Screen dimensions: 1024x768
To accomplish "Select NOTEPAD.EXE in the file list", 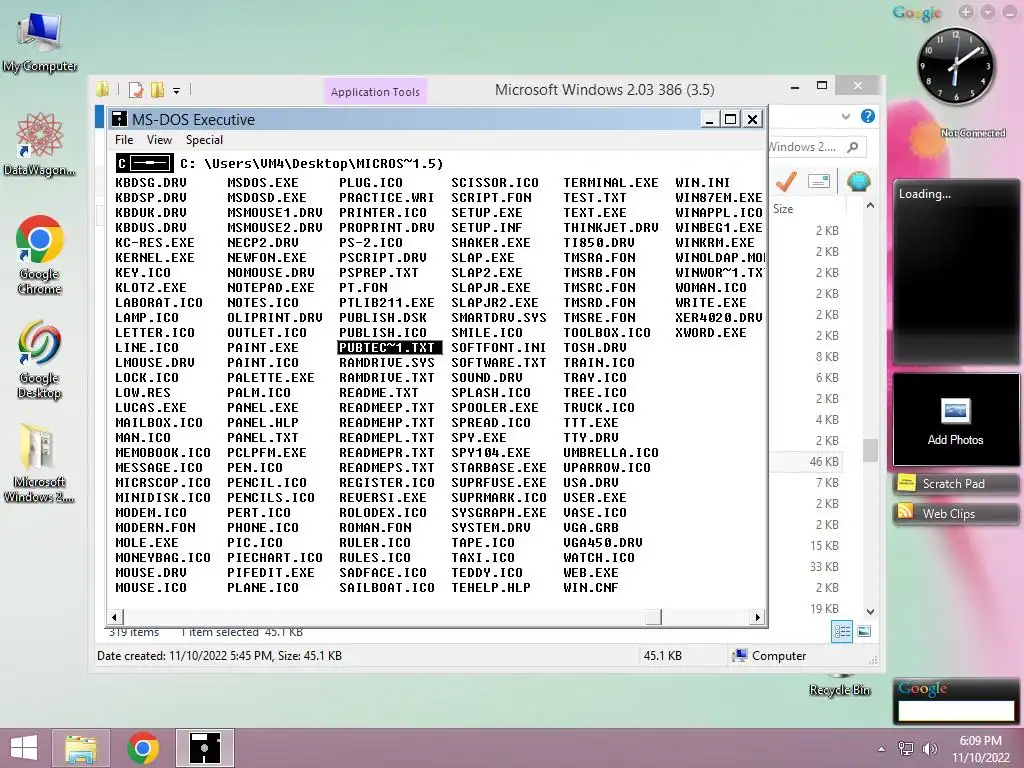I will point(271,288).
